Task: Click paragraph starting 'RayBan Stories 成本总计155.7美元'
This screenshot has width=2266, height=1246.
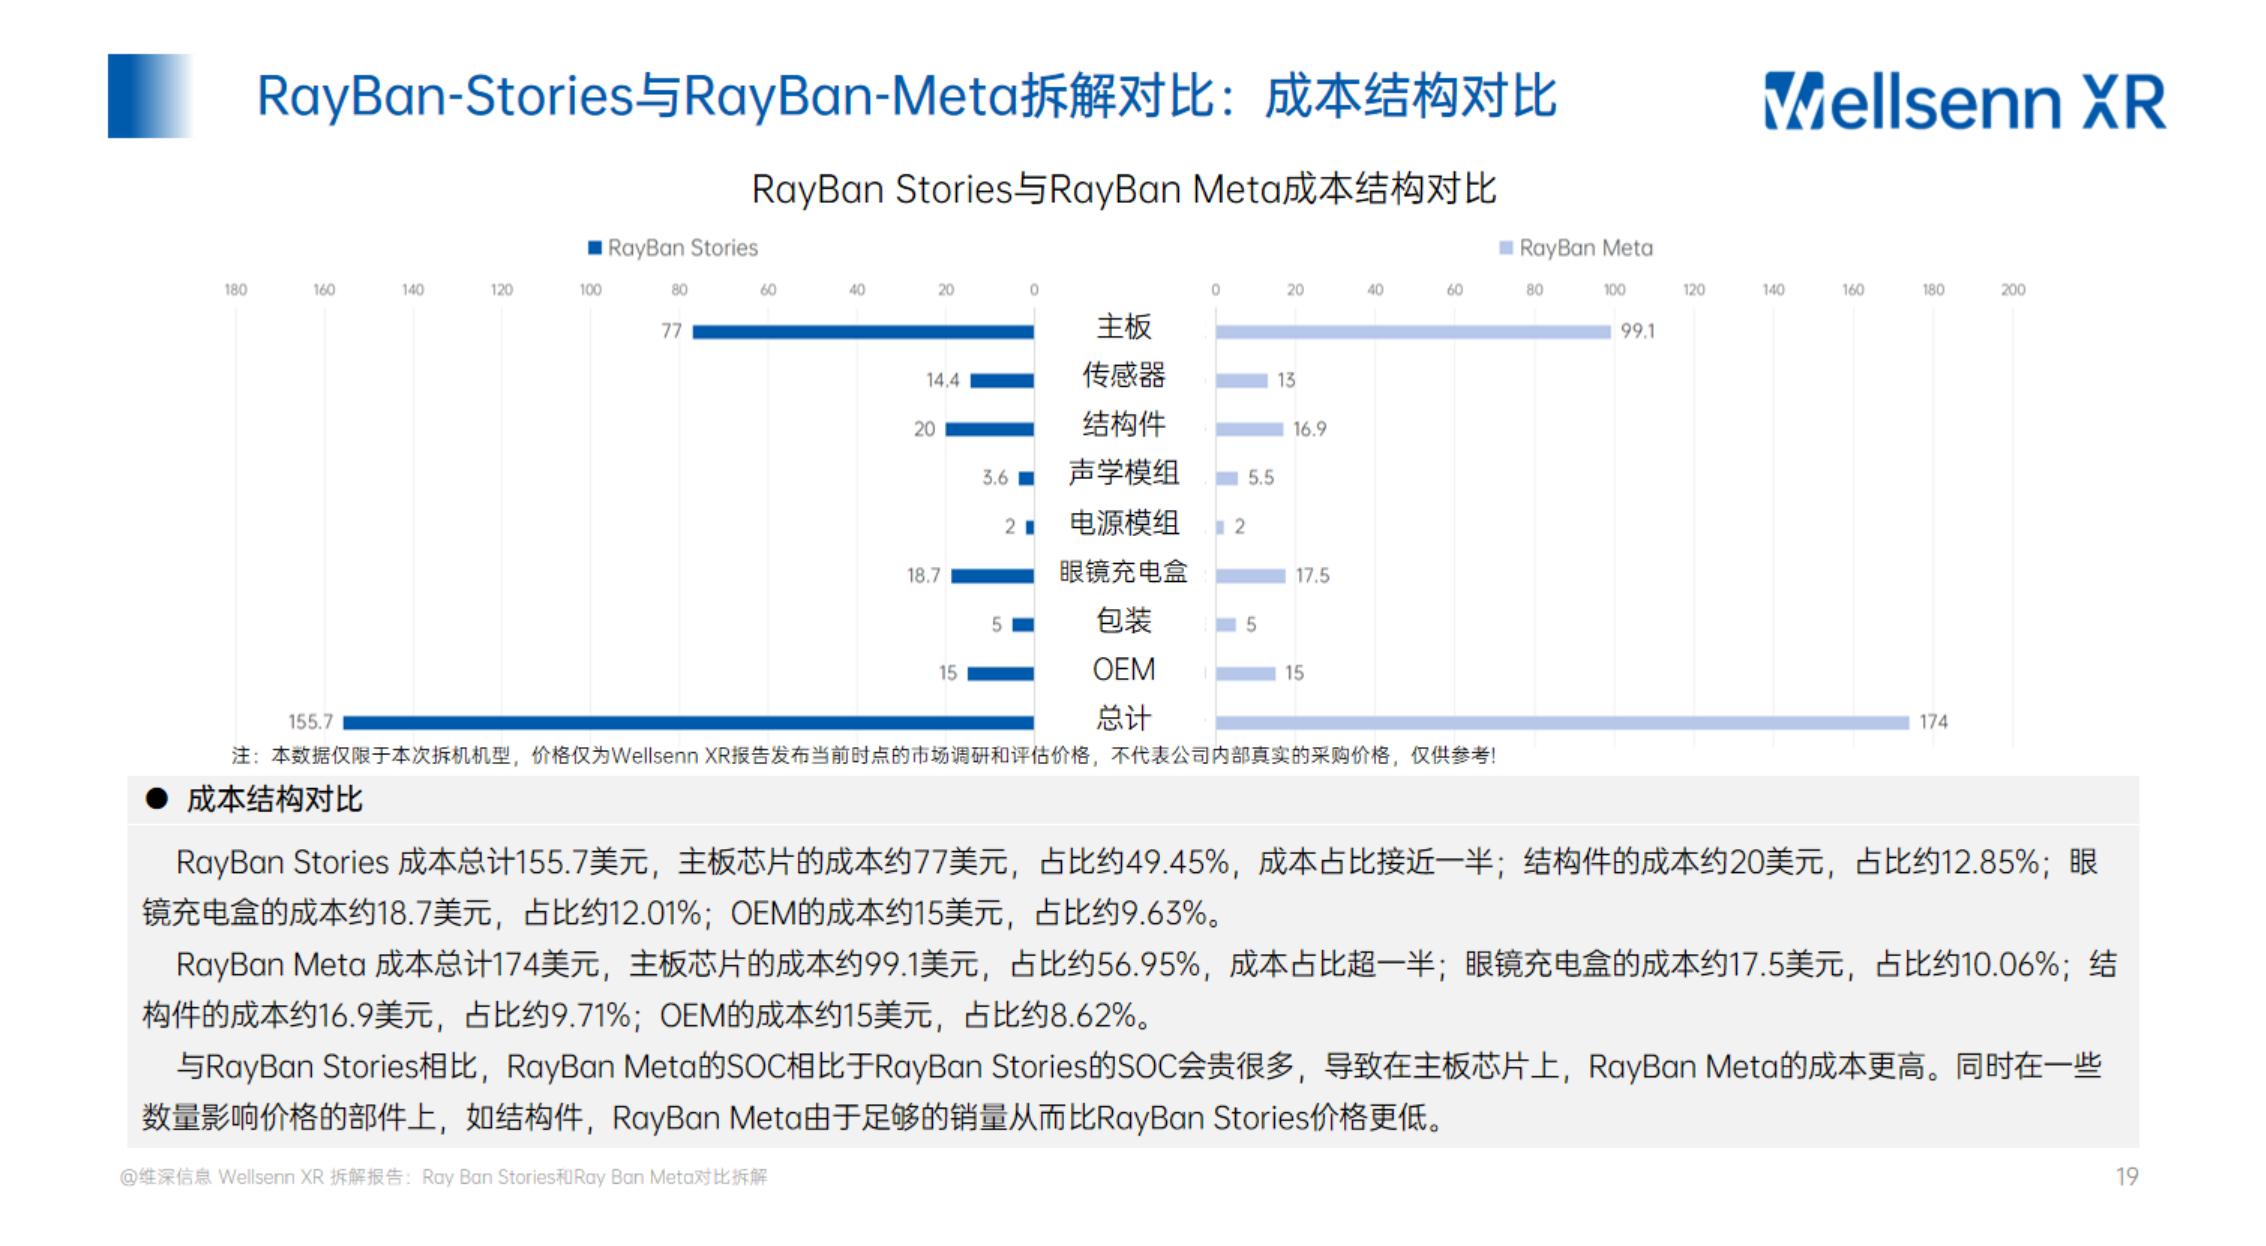Action: (1120, 888)
